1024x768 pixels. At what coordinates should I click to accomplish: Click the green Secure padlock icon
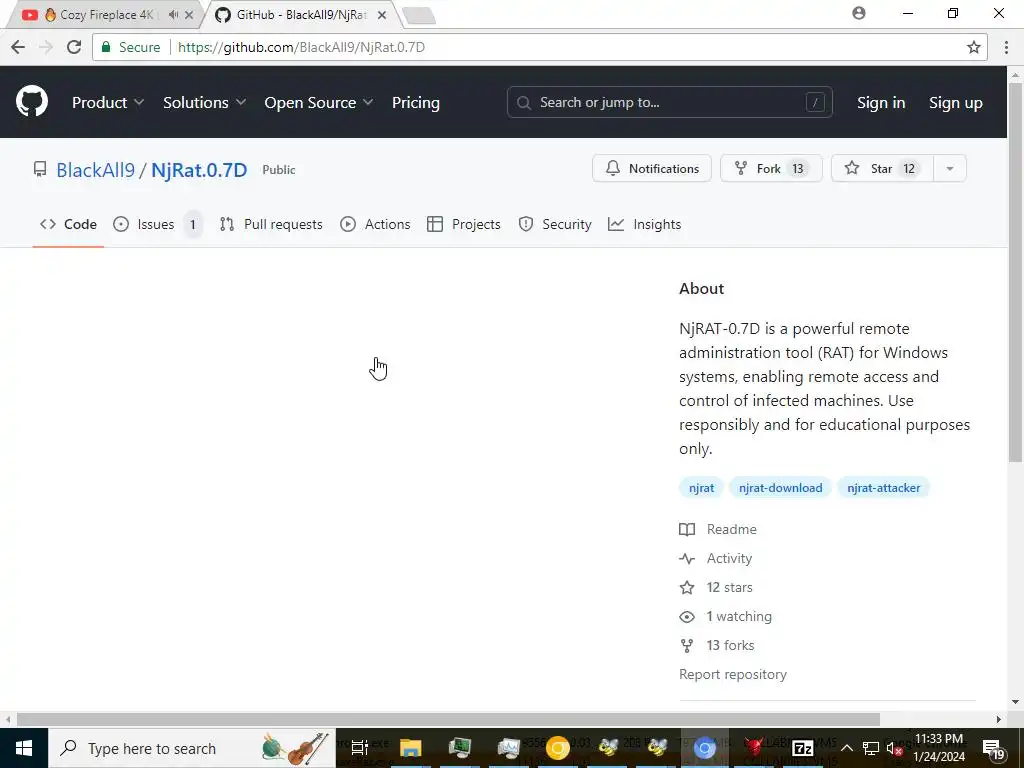pyautogui.click(x=106, y=47)
